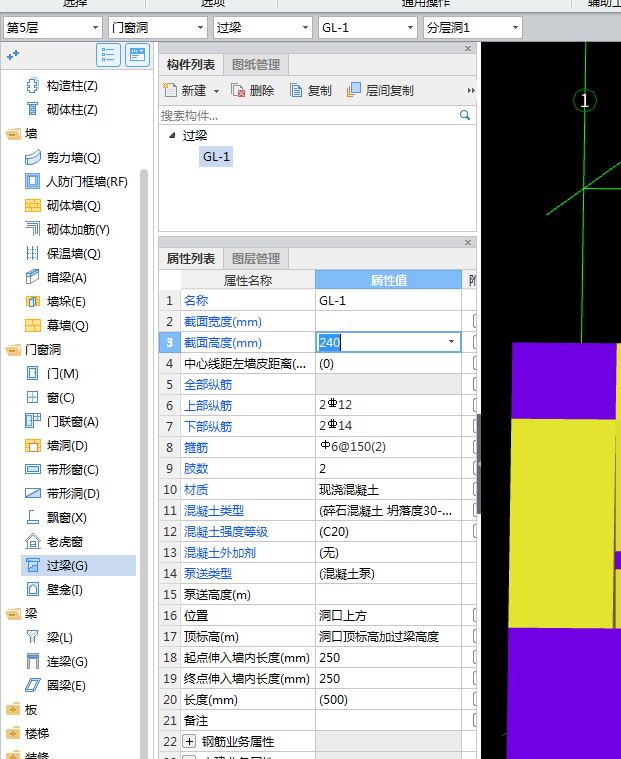Expand 钢筋业务属性 group
Screen dimensions: 621x759
point(189,742)
